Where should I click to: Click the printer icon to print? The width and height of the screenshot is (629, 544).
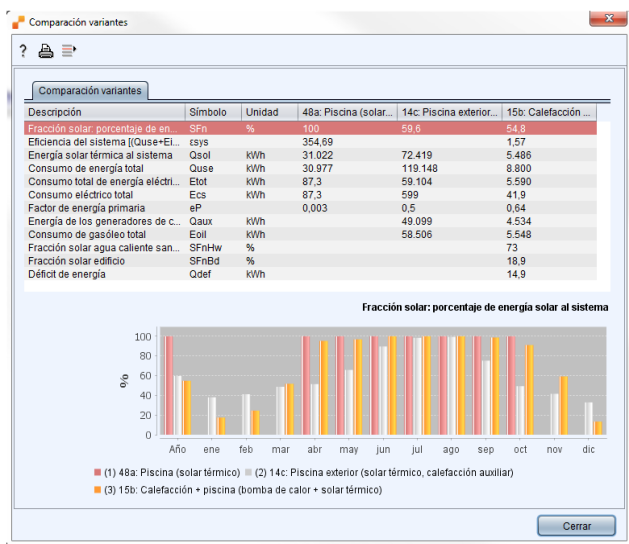[x=45, y=50]
